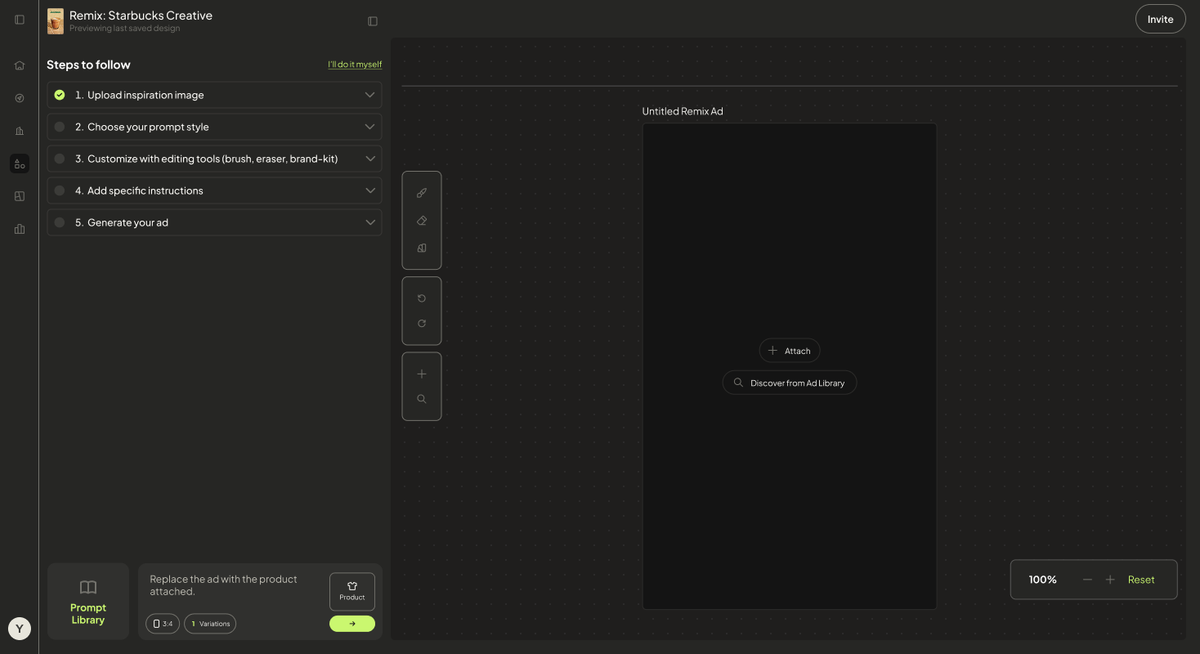Click the Invite button

[1160, 19]
